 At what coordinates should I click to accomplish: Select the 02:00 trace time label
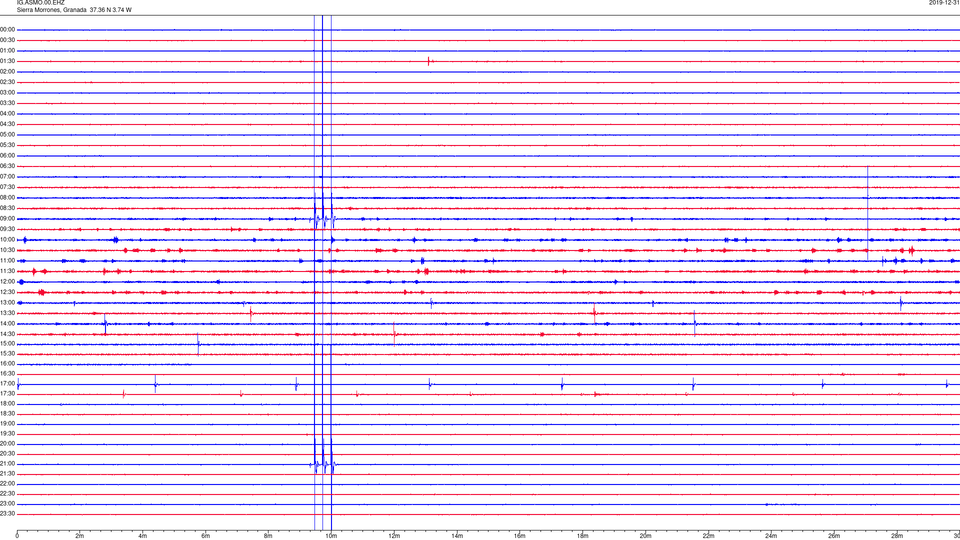point(7,71)
